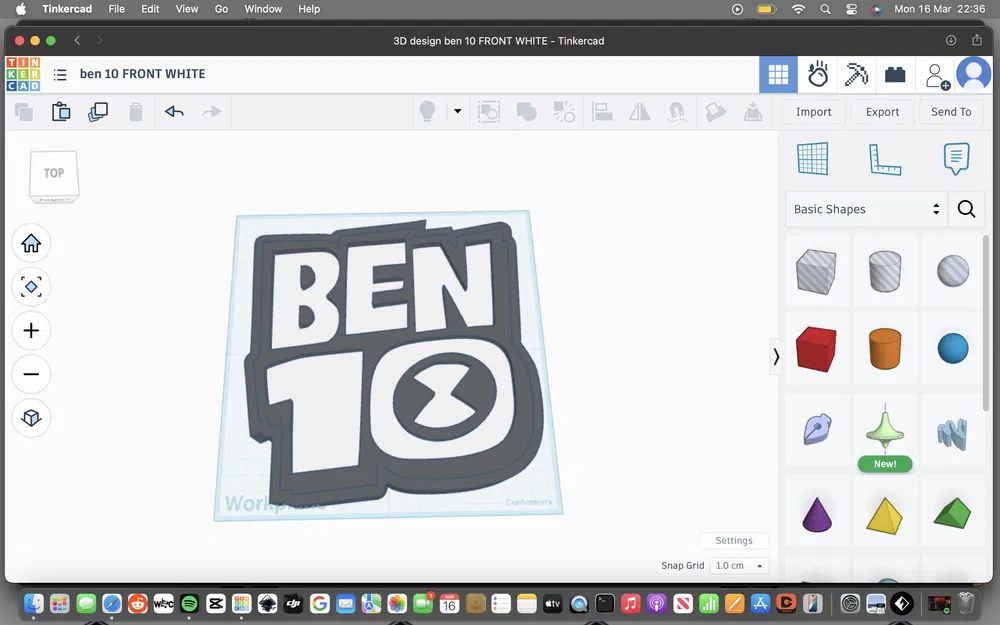Click the Notes annotation icon
The height and width of the screenshot is (625, 1000).
[956, 158]
